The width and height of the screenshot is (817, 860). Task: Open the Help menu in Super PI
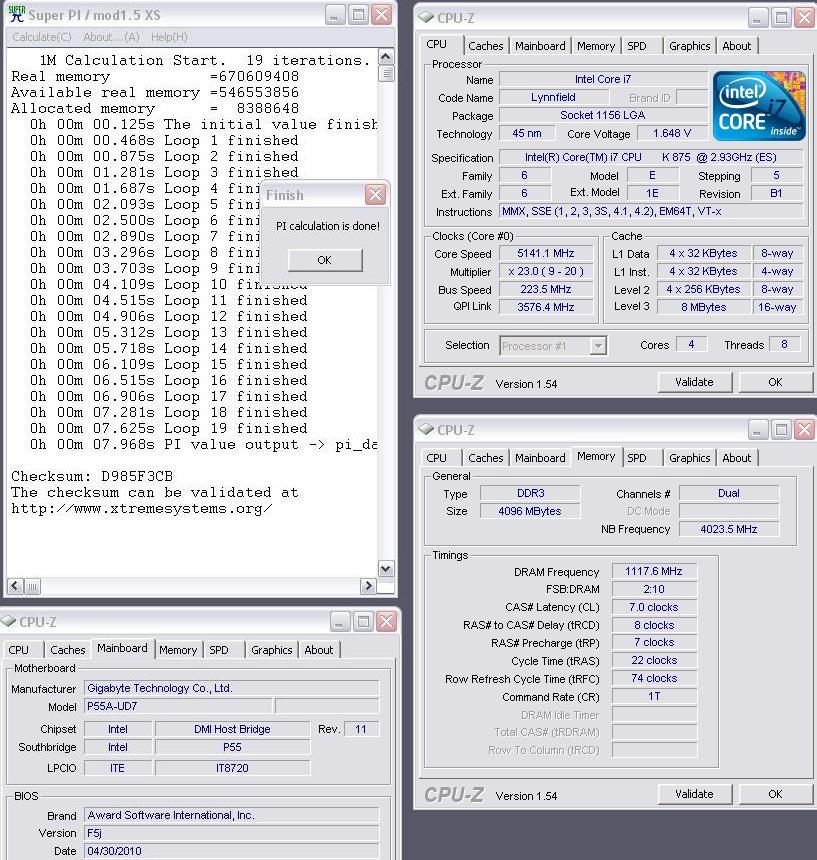pyautogui.click(x=169, y=37)
